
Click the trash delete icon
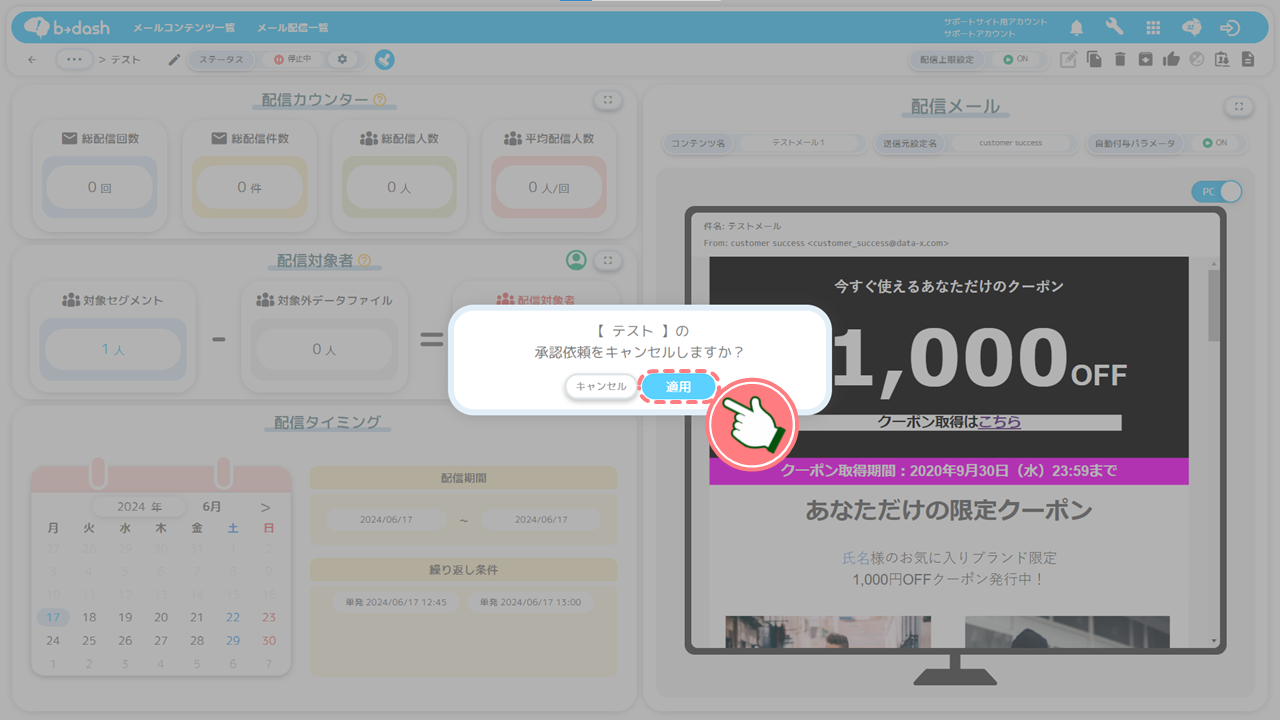coord(1120,60)
